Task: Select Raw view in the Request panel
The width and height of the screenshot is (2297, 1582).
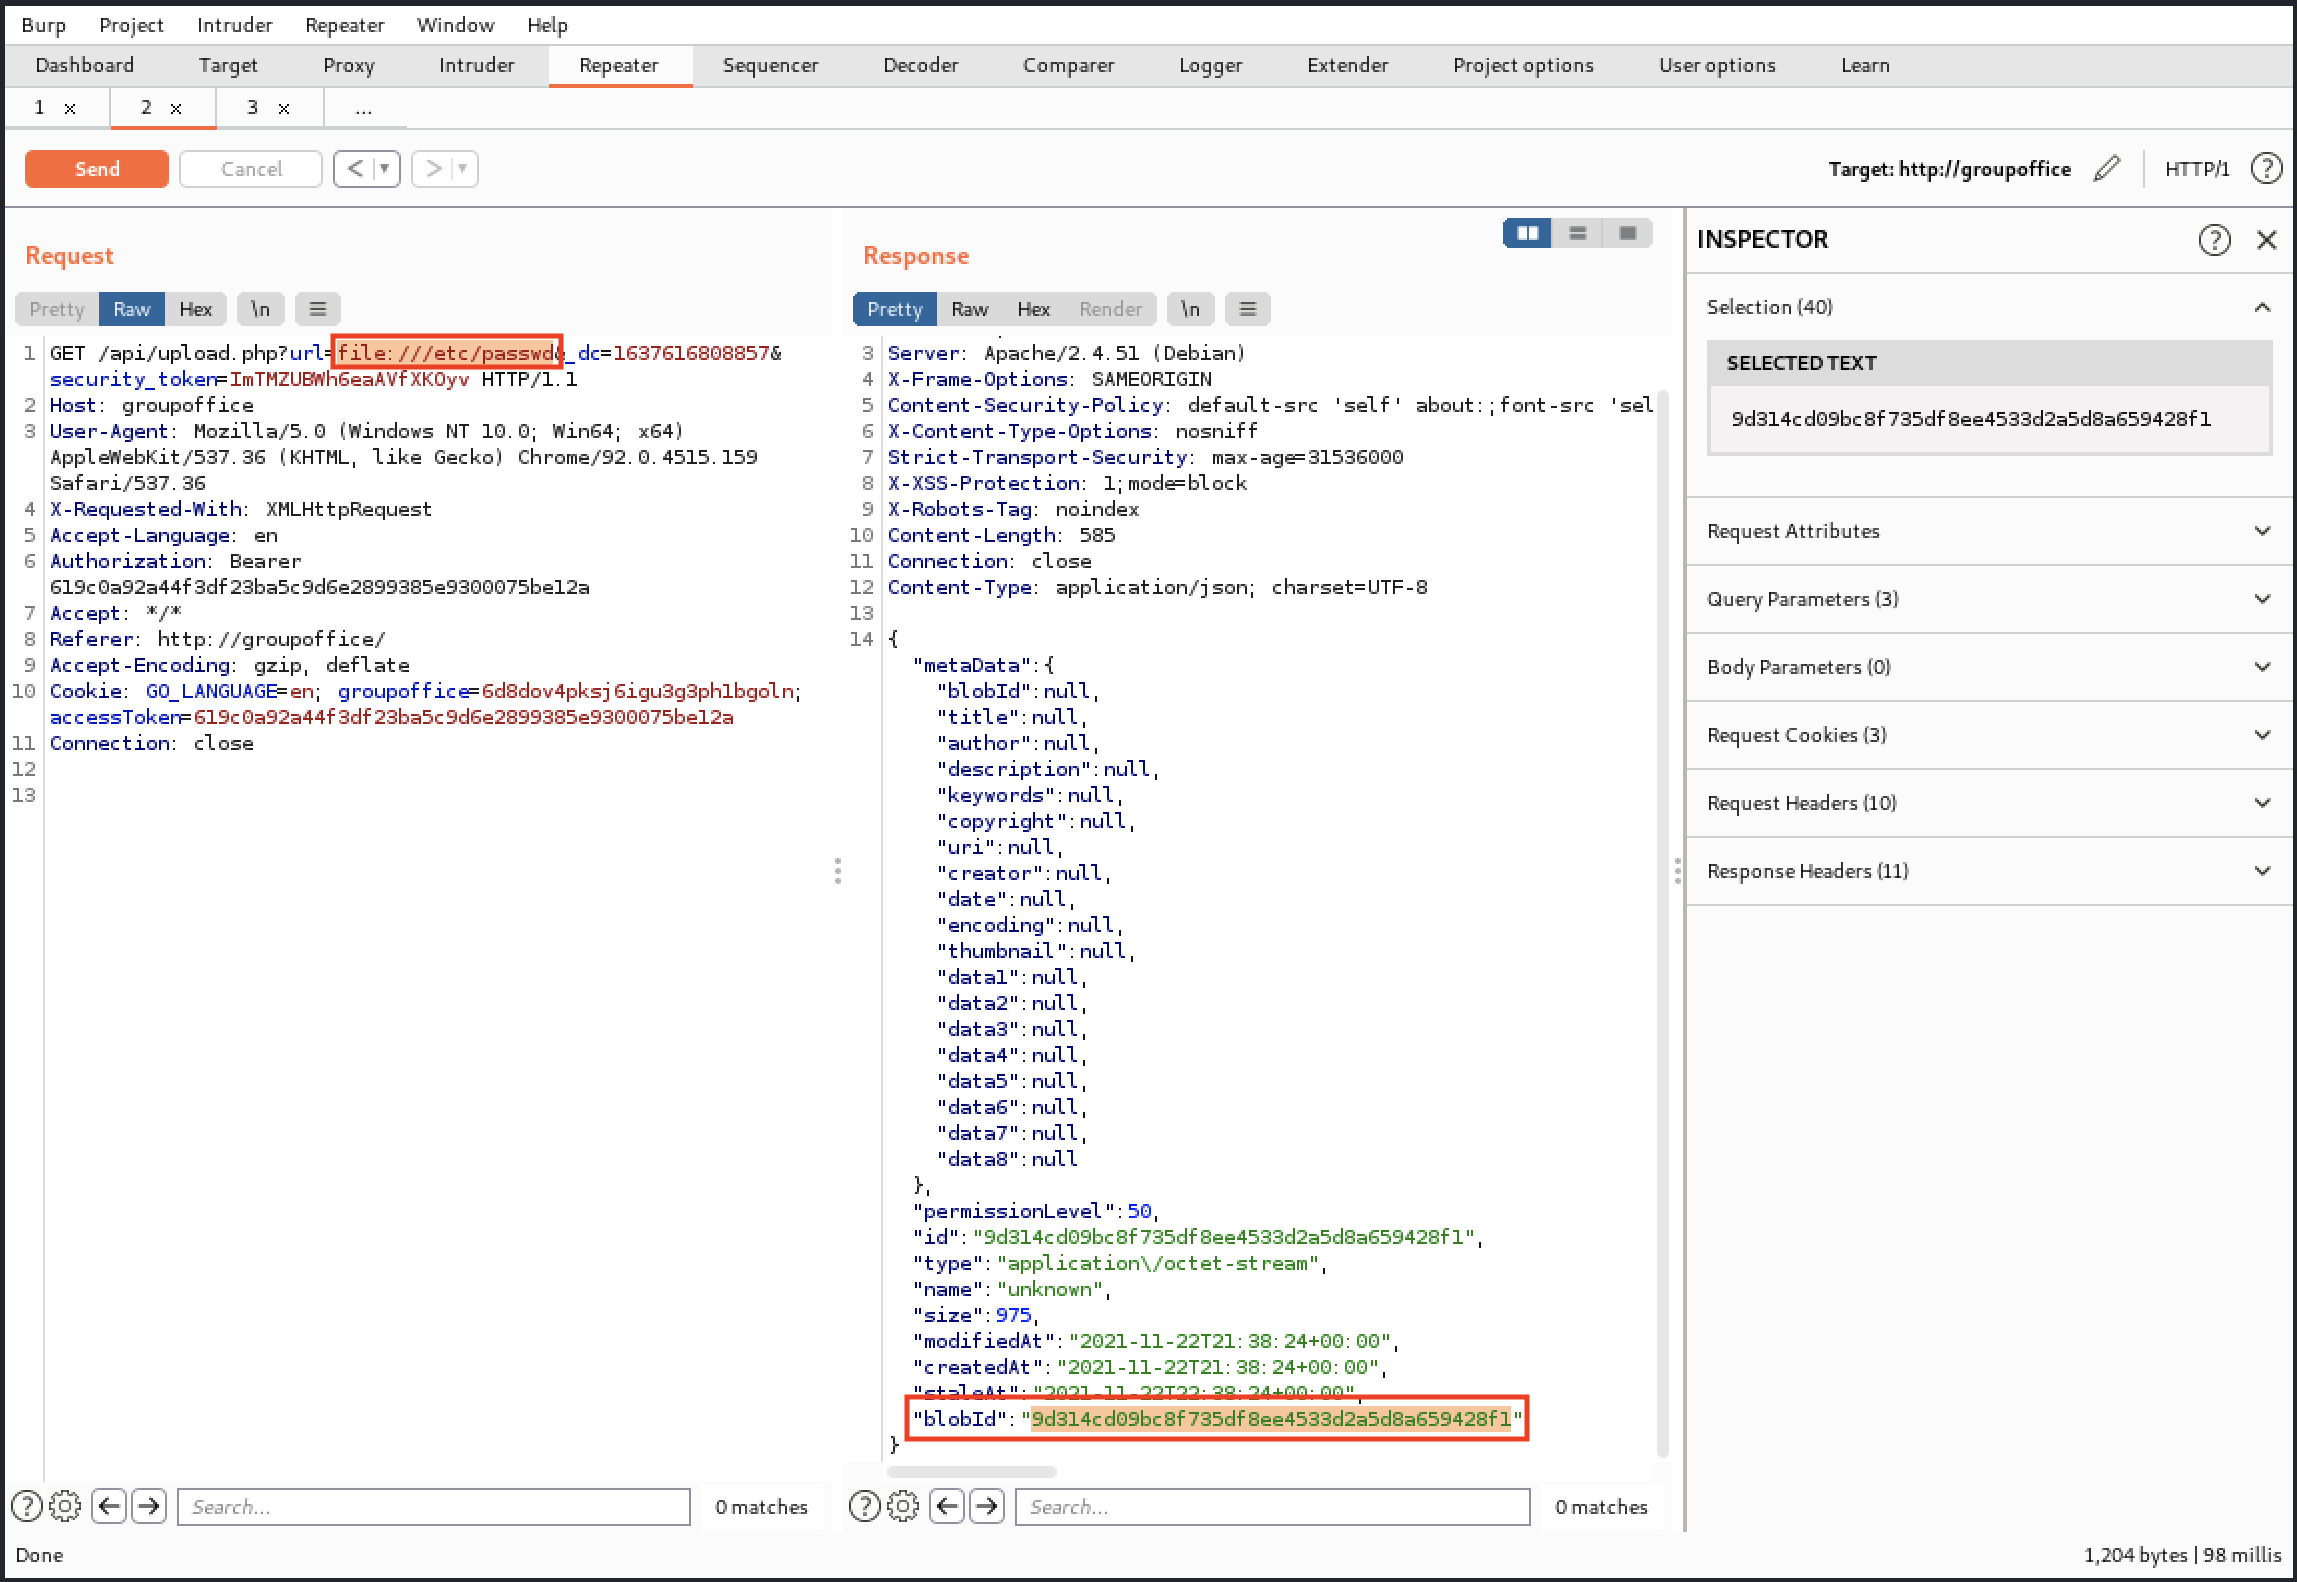Action: point(131,309)
